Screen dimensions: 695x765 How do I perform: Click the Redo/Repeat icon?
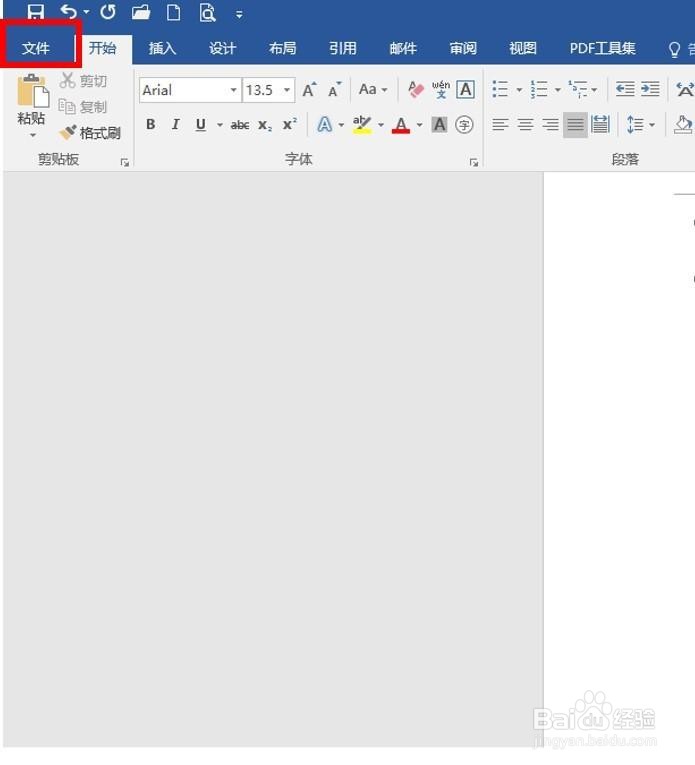point(108,11)
